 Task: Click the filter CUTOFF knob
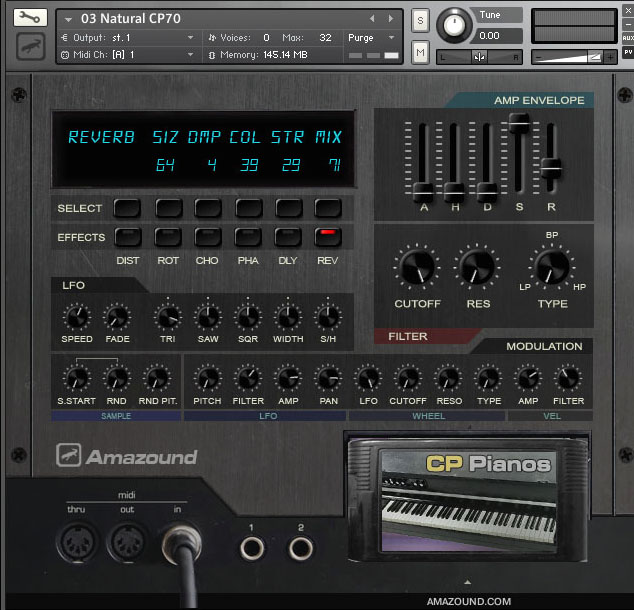pyautogui.click(x=417, y=267)
